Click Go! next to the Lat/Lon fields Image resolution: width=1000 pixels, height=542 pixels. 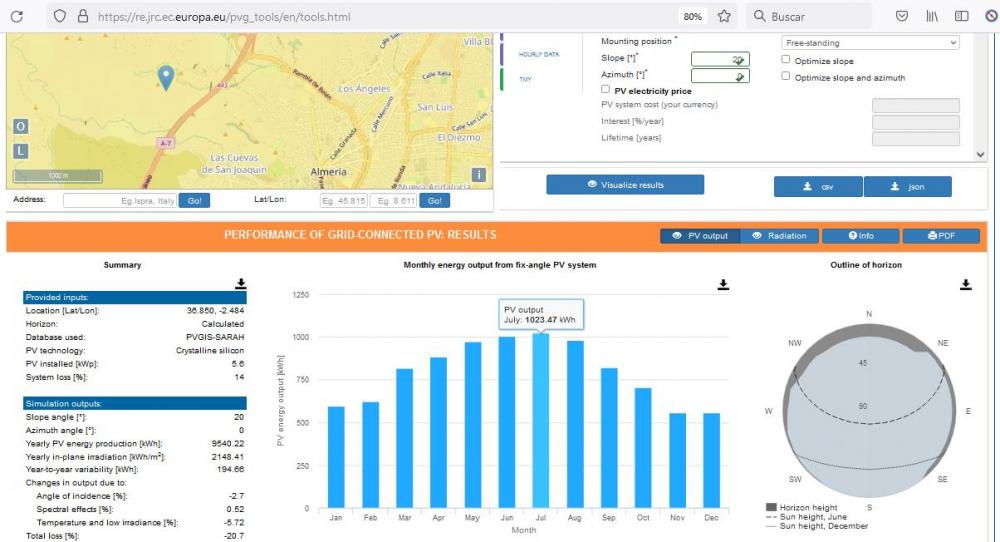coord(434,201)
